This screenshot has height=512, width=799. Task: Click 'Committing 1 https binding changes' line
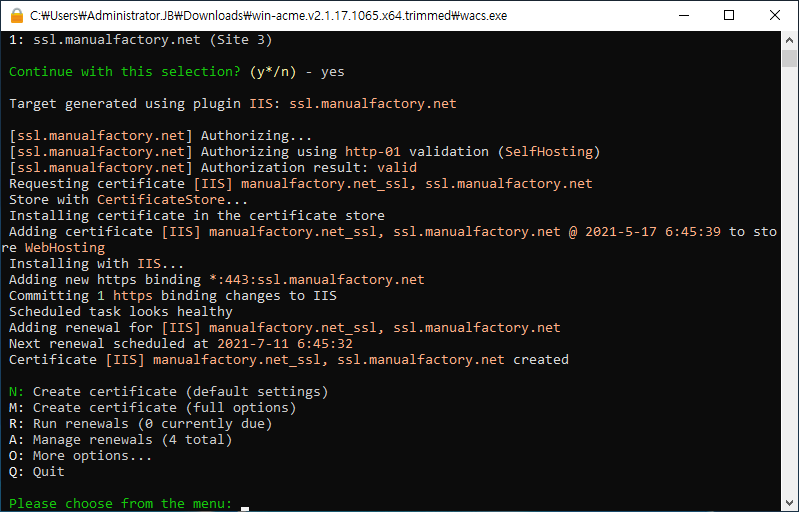pyautogui.click(x=173, y=295)
